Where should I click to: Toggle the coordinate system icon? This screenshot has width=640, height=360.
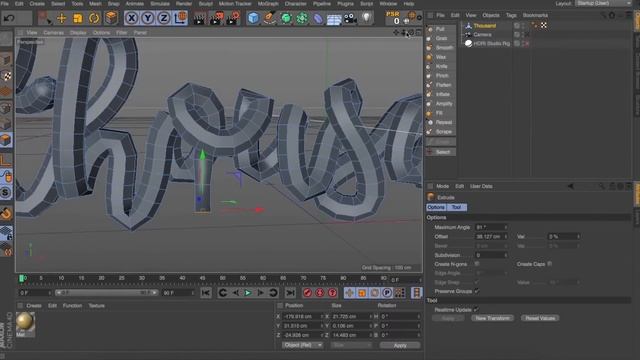coord(180,18)
